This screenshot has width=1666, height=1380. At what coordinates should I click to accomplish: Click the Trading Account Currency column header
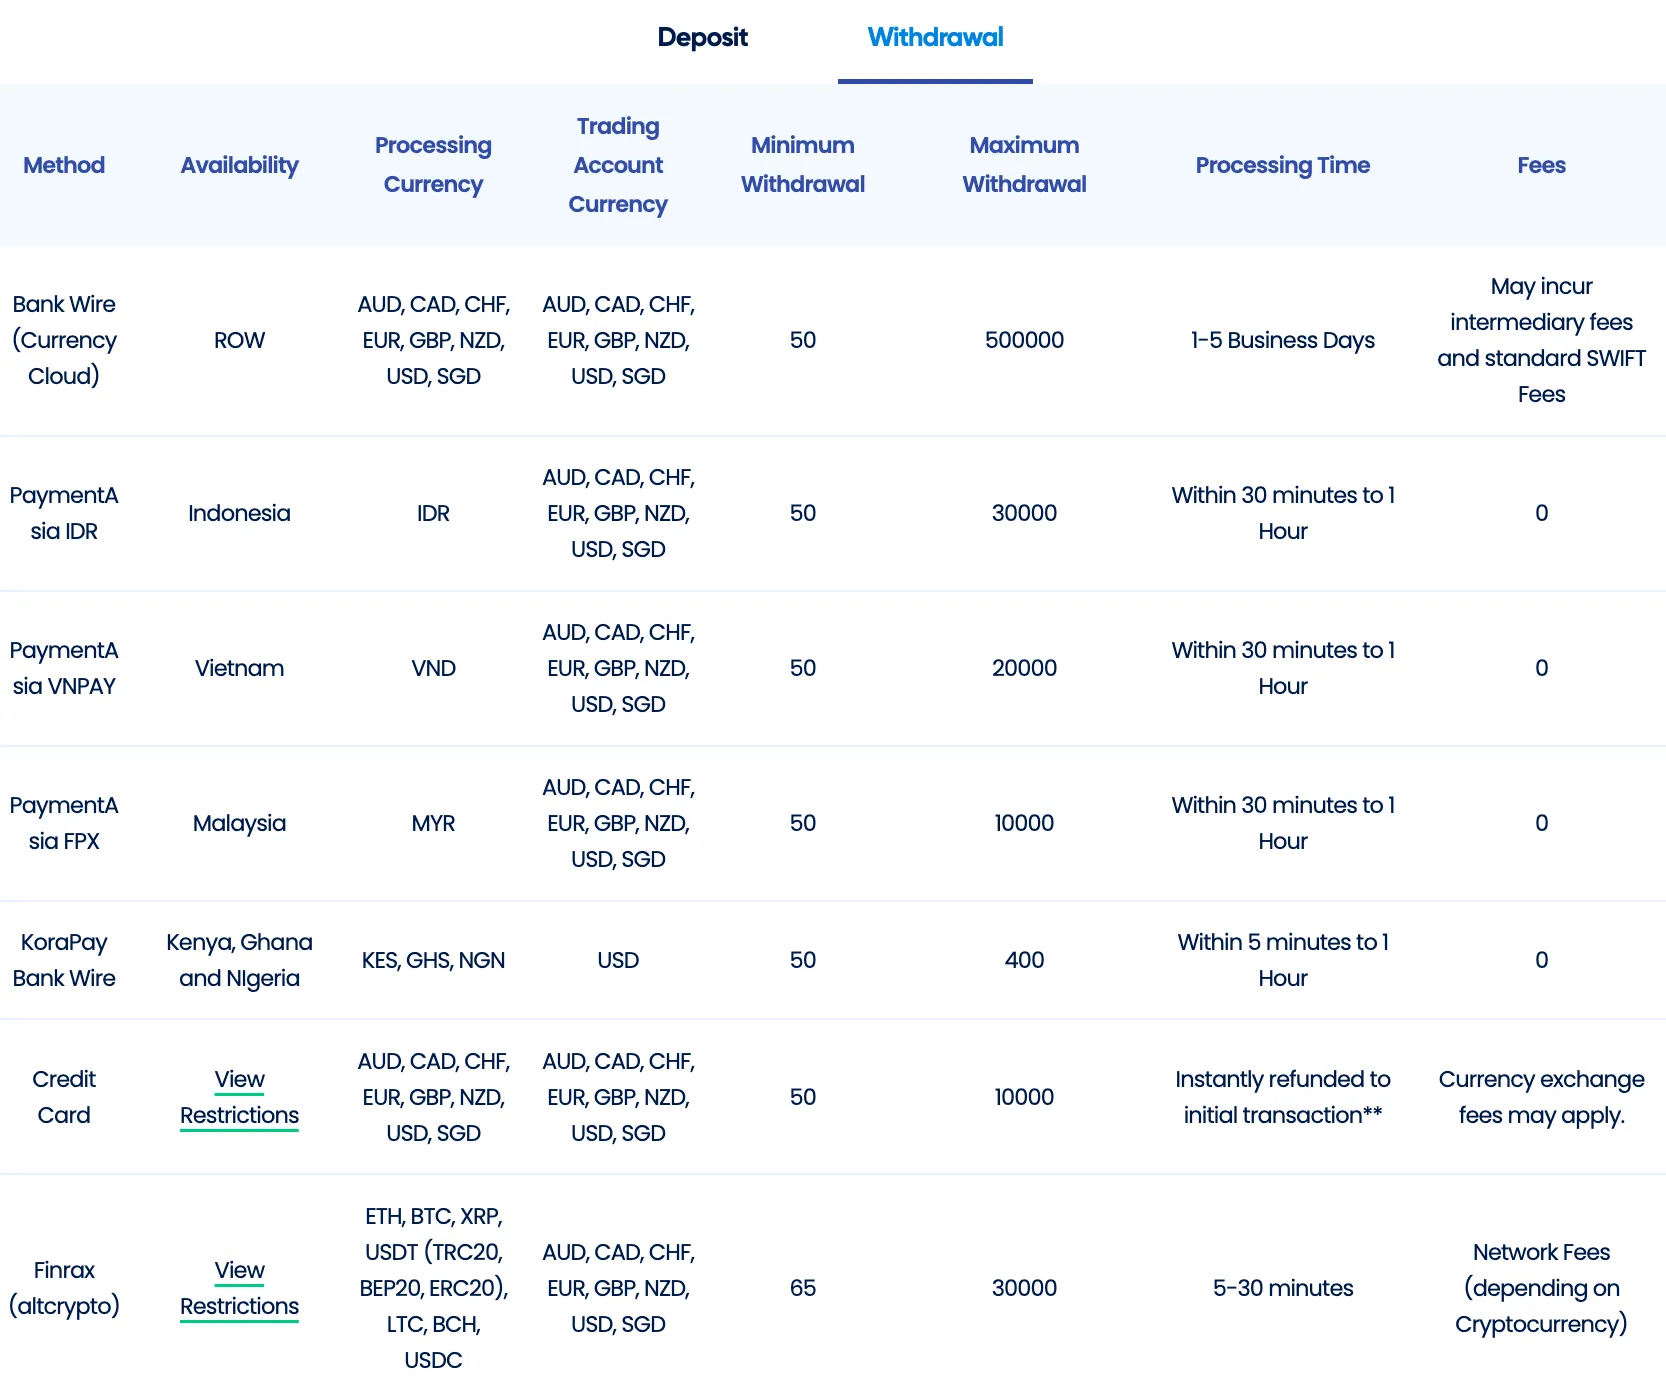coord(618,165)
